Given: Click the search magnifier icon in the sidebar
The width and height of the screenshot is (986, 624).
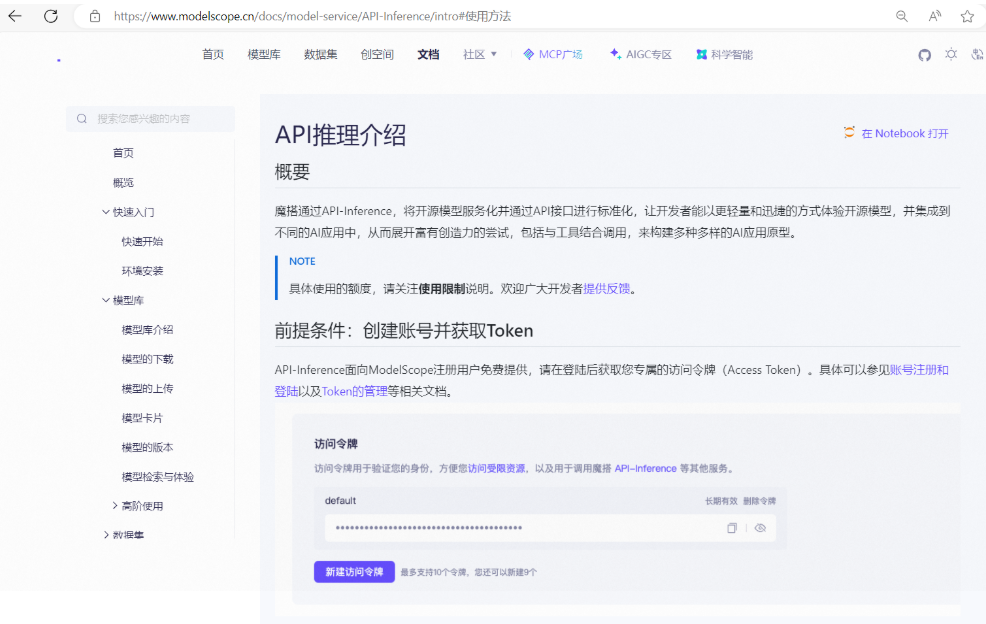Looking at the screenshot, I should (x=82, y=119).
